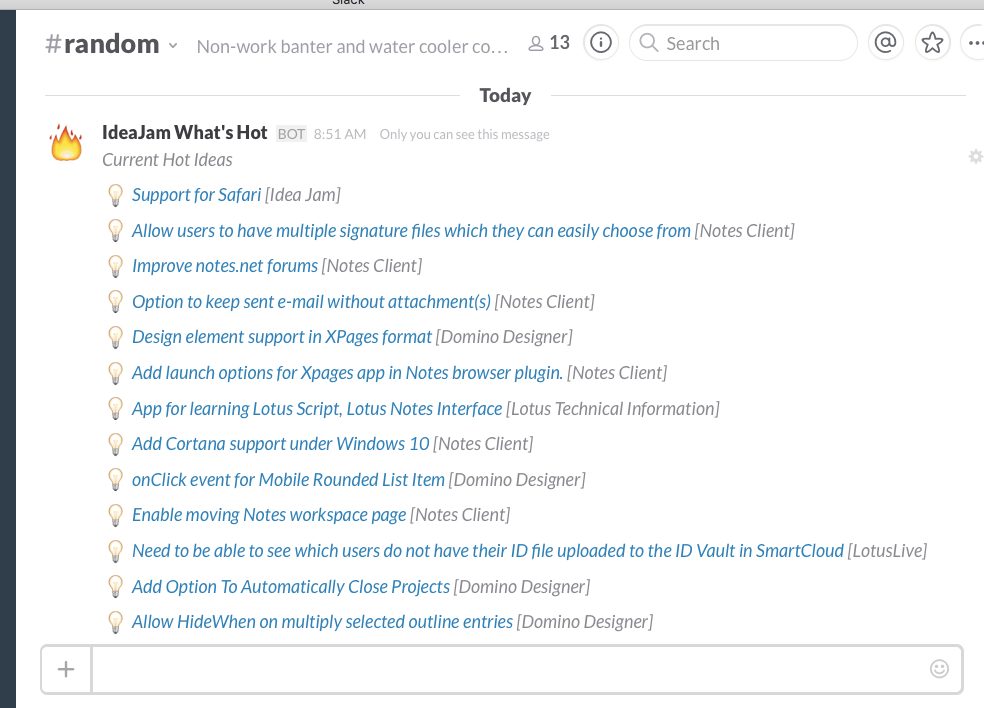
Task: Open 'Add Option To Automatically Close Projects'
Action: click(291, 586)
